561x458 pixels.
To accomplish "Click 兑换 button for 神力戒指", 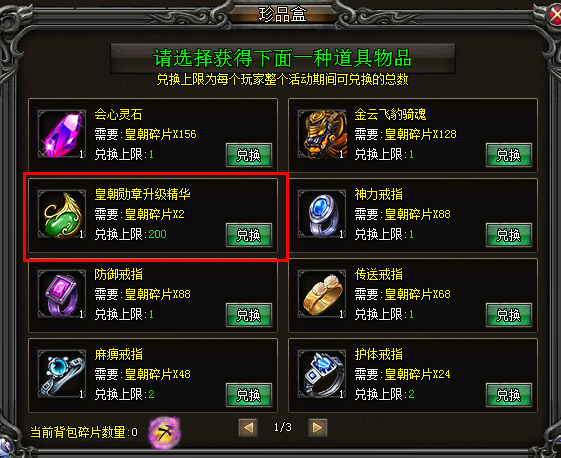I will [508, 235].
